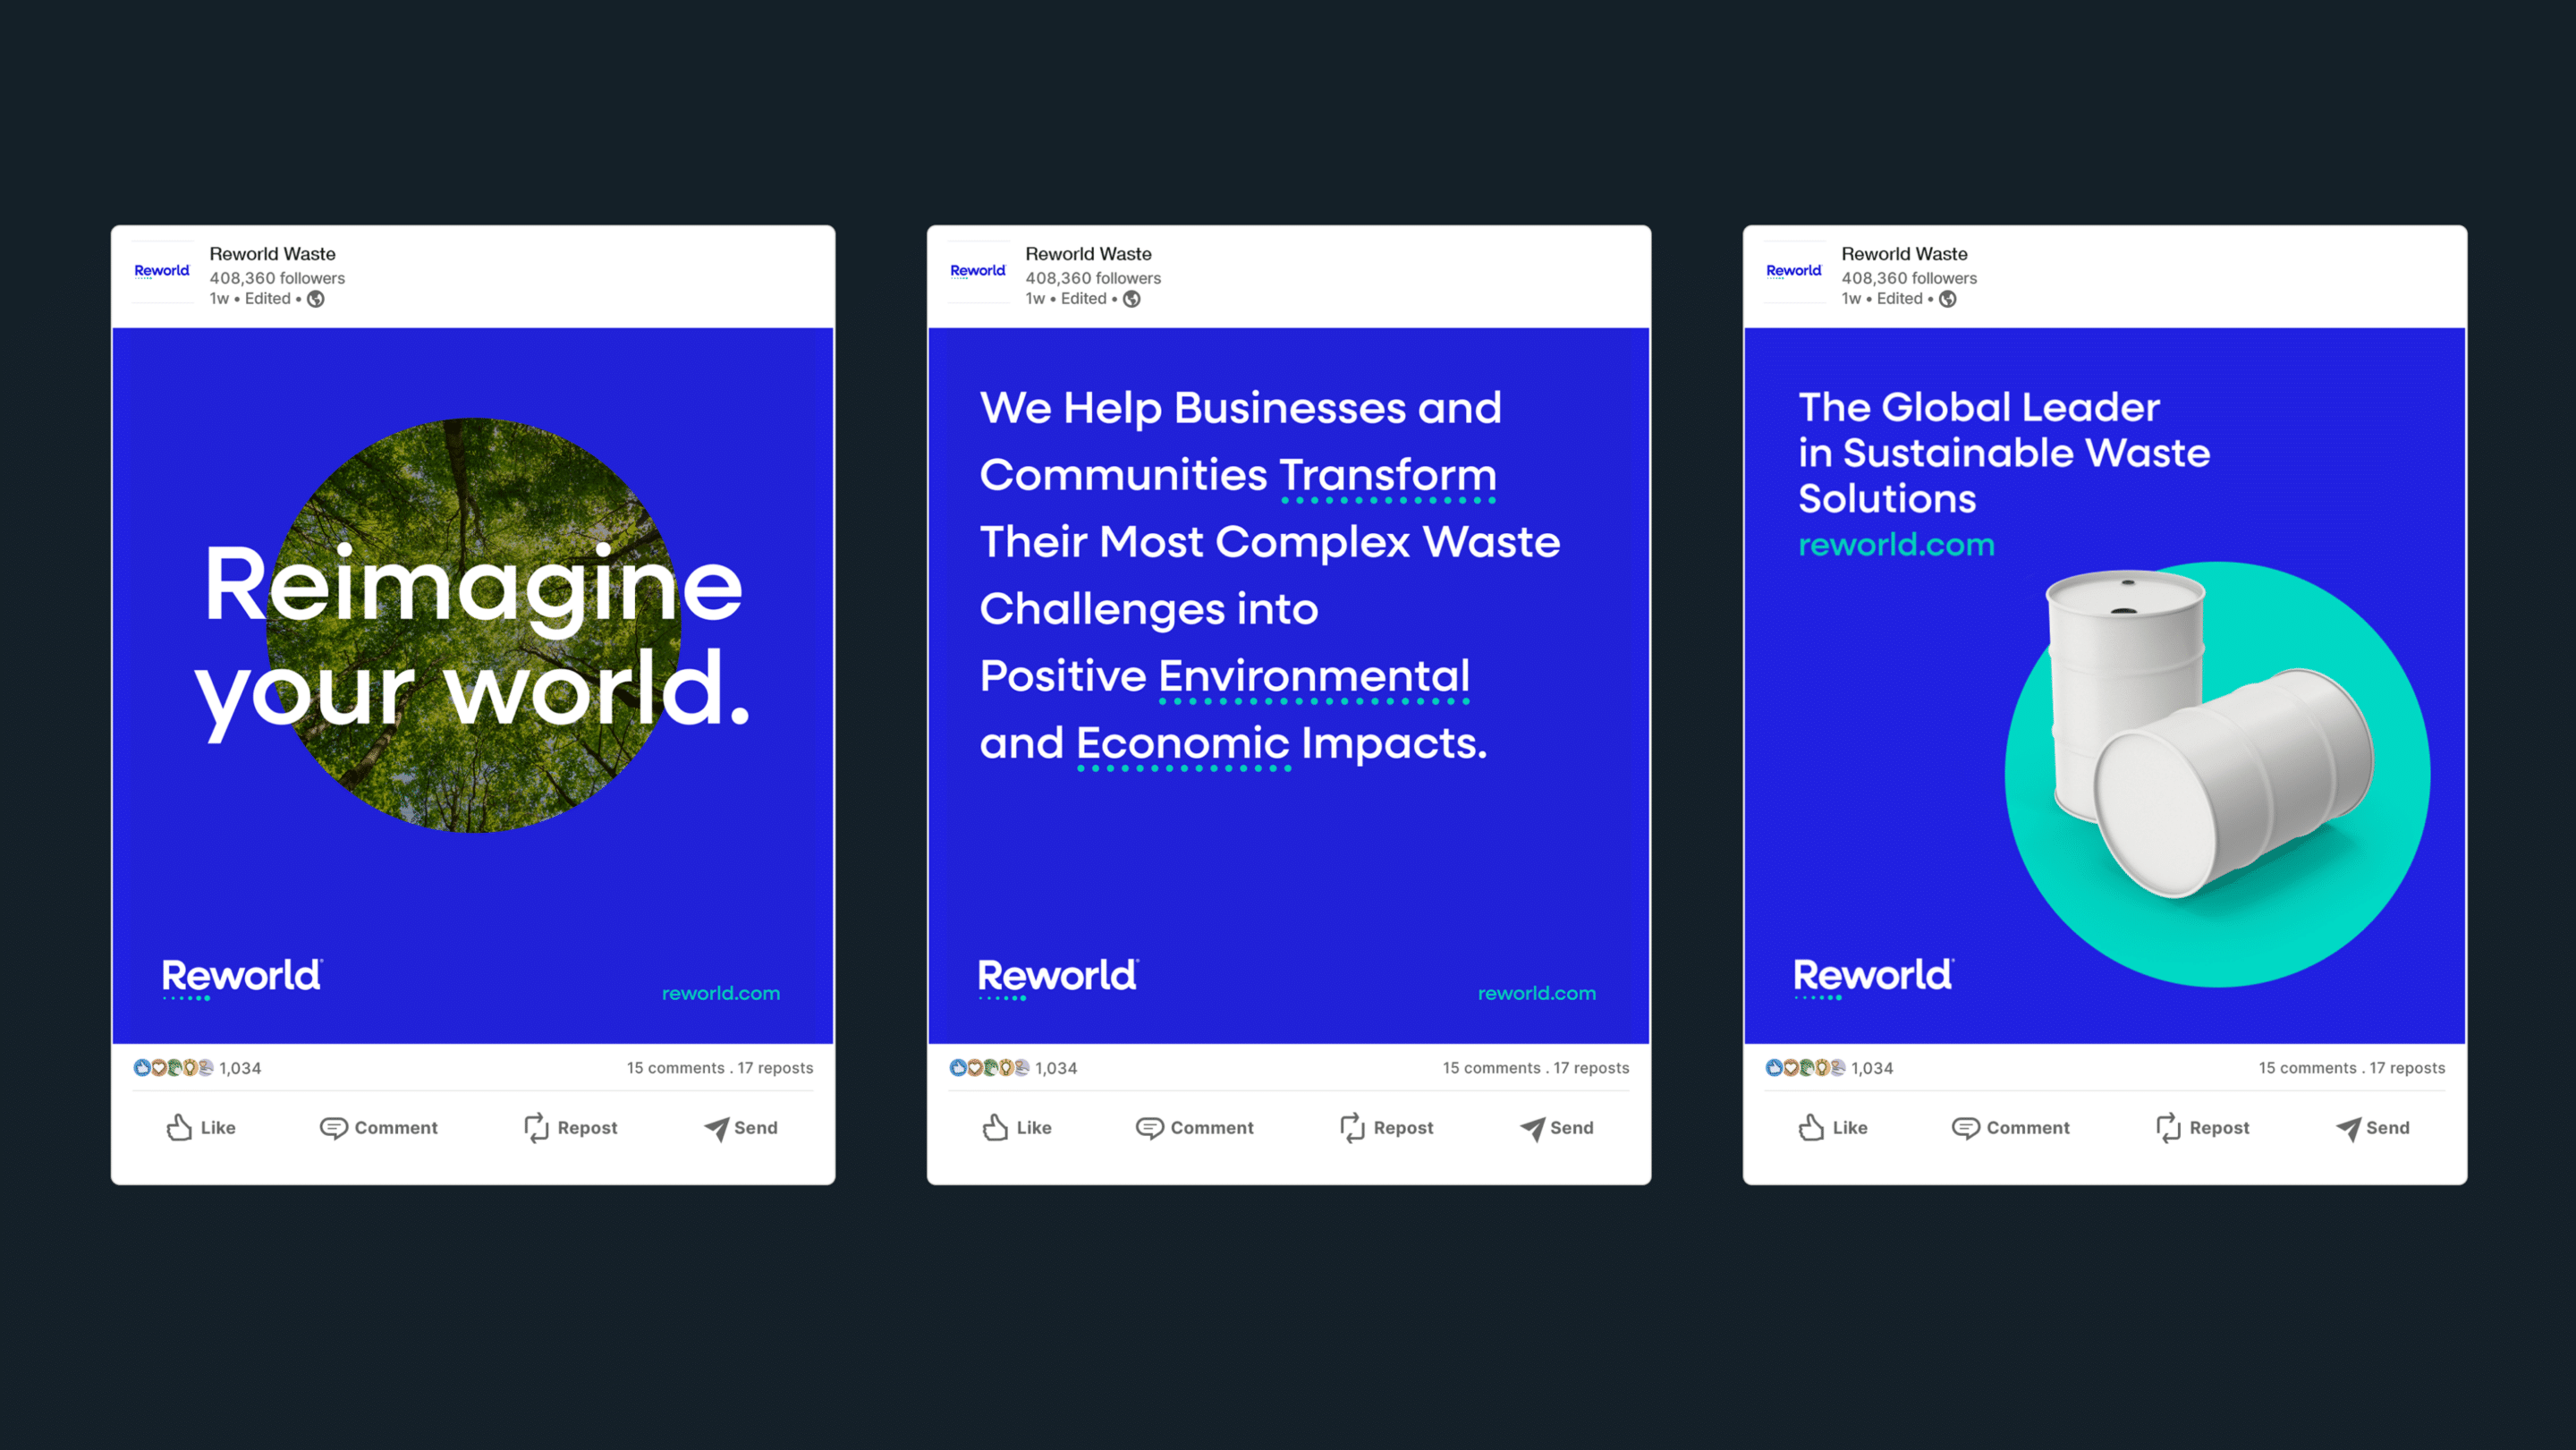Click globe visibility icon on We Help Businesses post

[1132, 299]
